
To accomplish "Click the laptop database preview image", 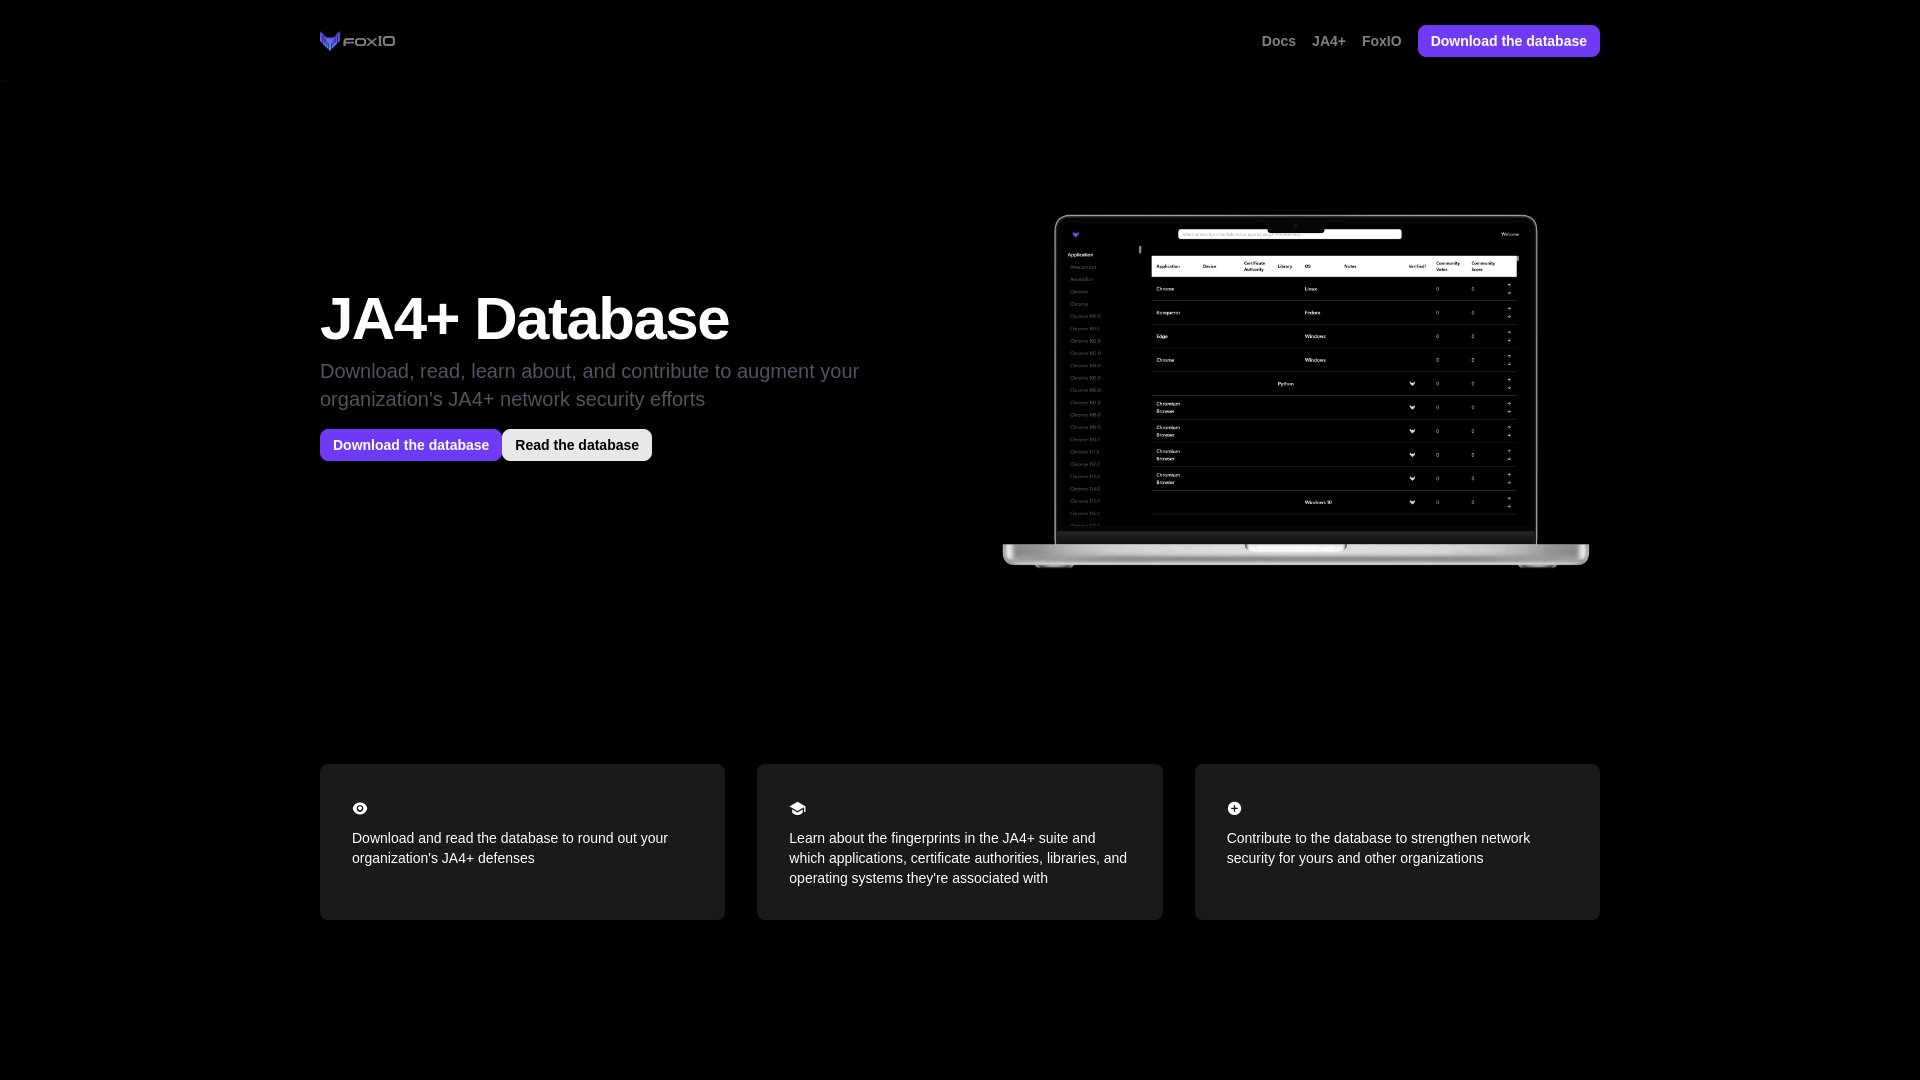I will pyautogui.click(x=1295, y=391).
